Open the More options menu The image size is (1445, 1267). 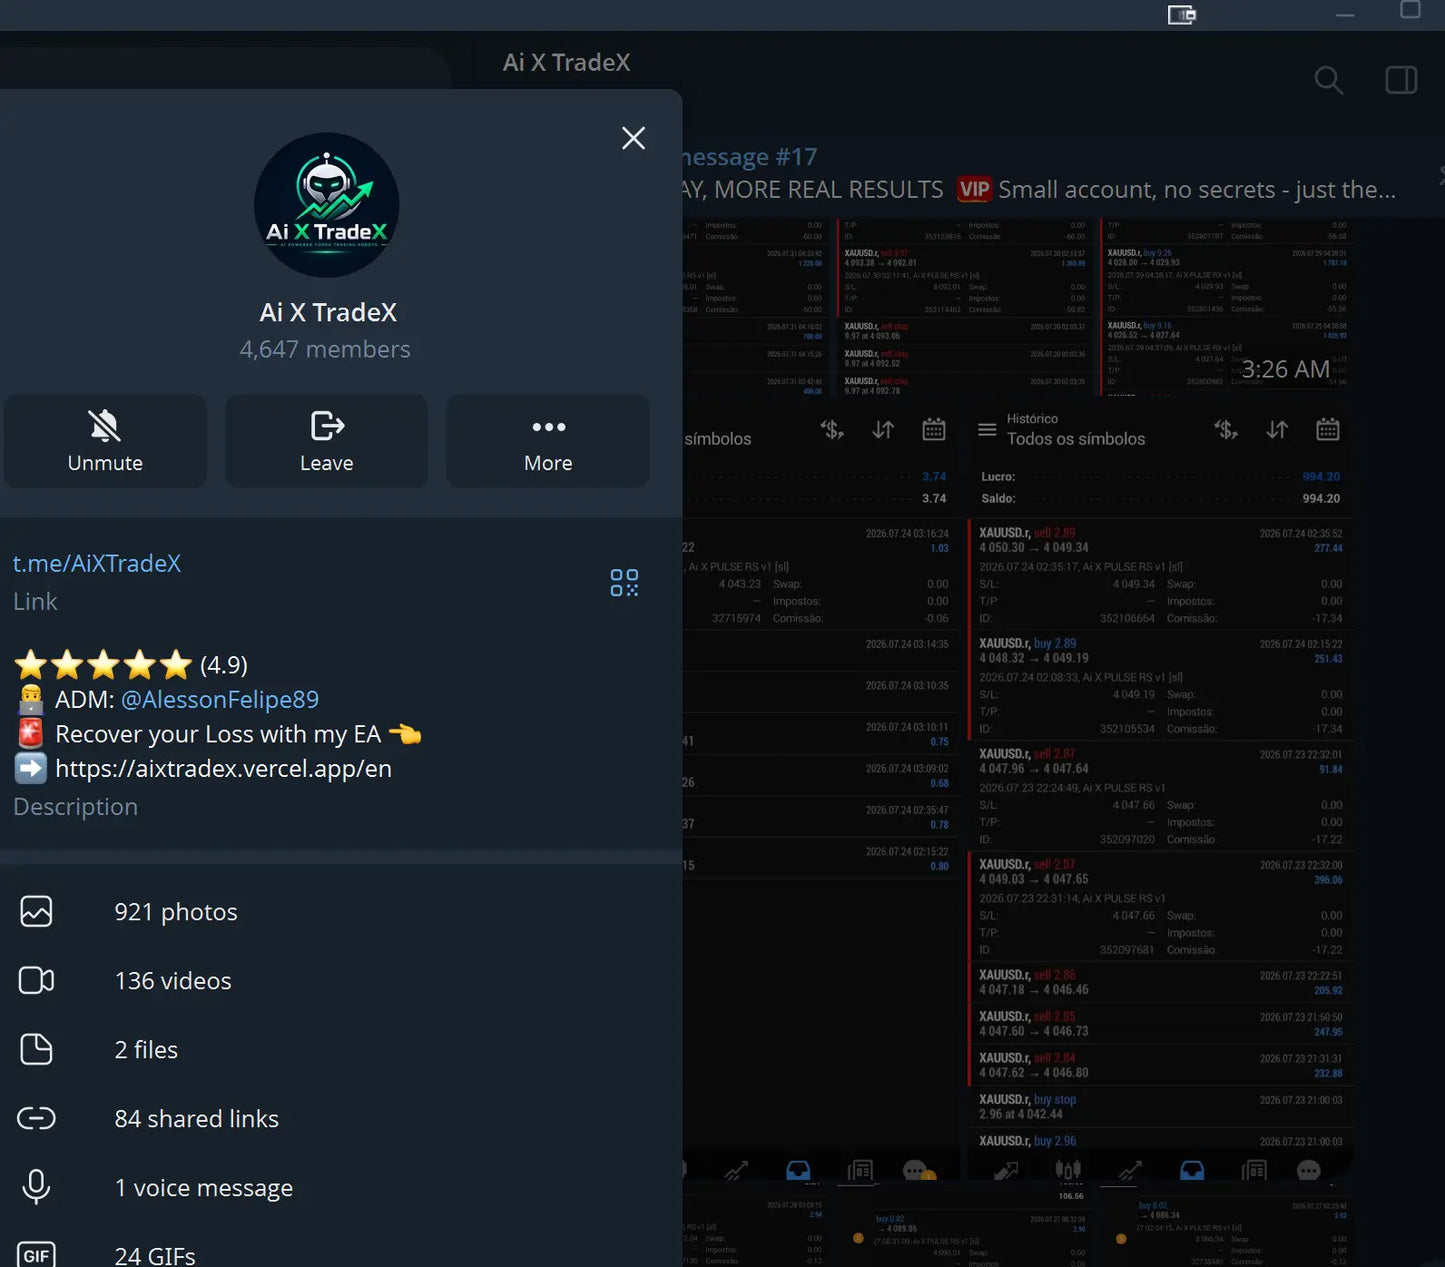[x=548, y=441]
